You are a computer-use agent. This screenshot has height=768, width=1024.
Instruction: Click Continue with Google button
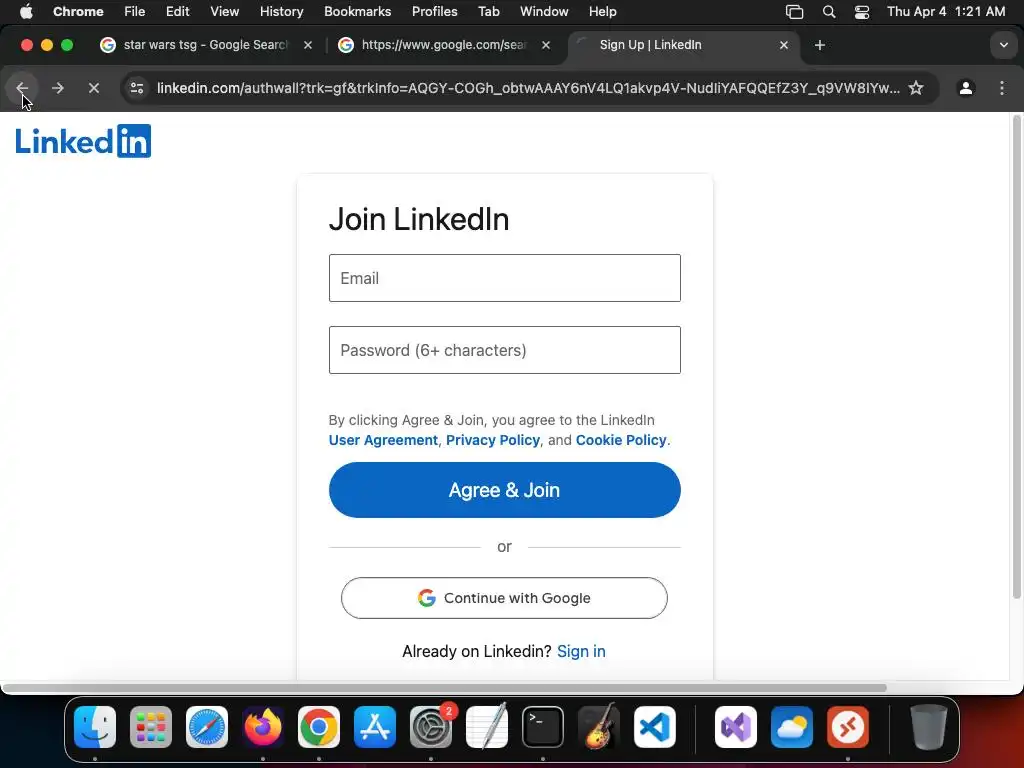click(504, 598)
